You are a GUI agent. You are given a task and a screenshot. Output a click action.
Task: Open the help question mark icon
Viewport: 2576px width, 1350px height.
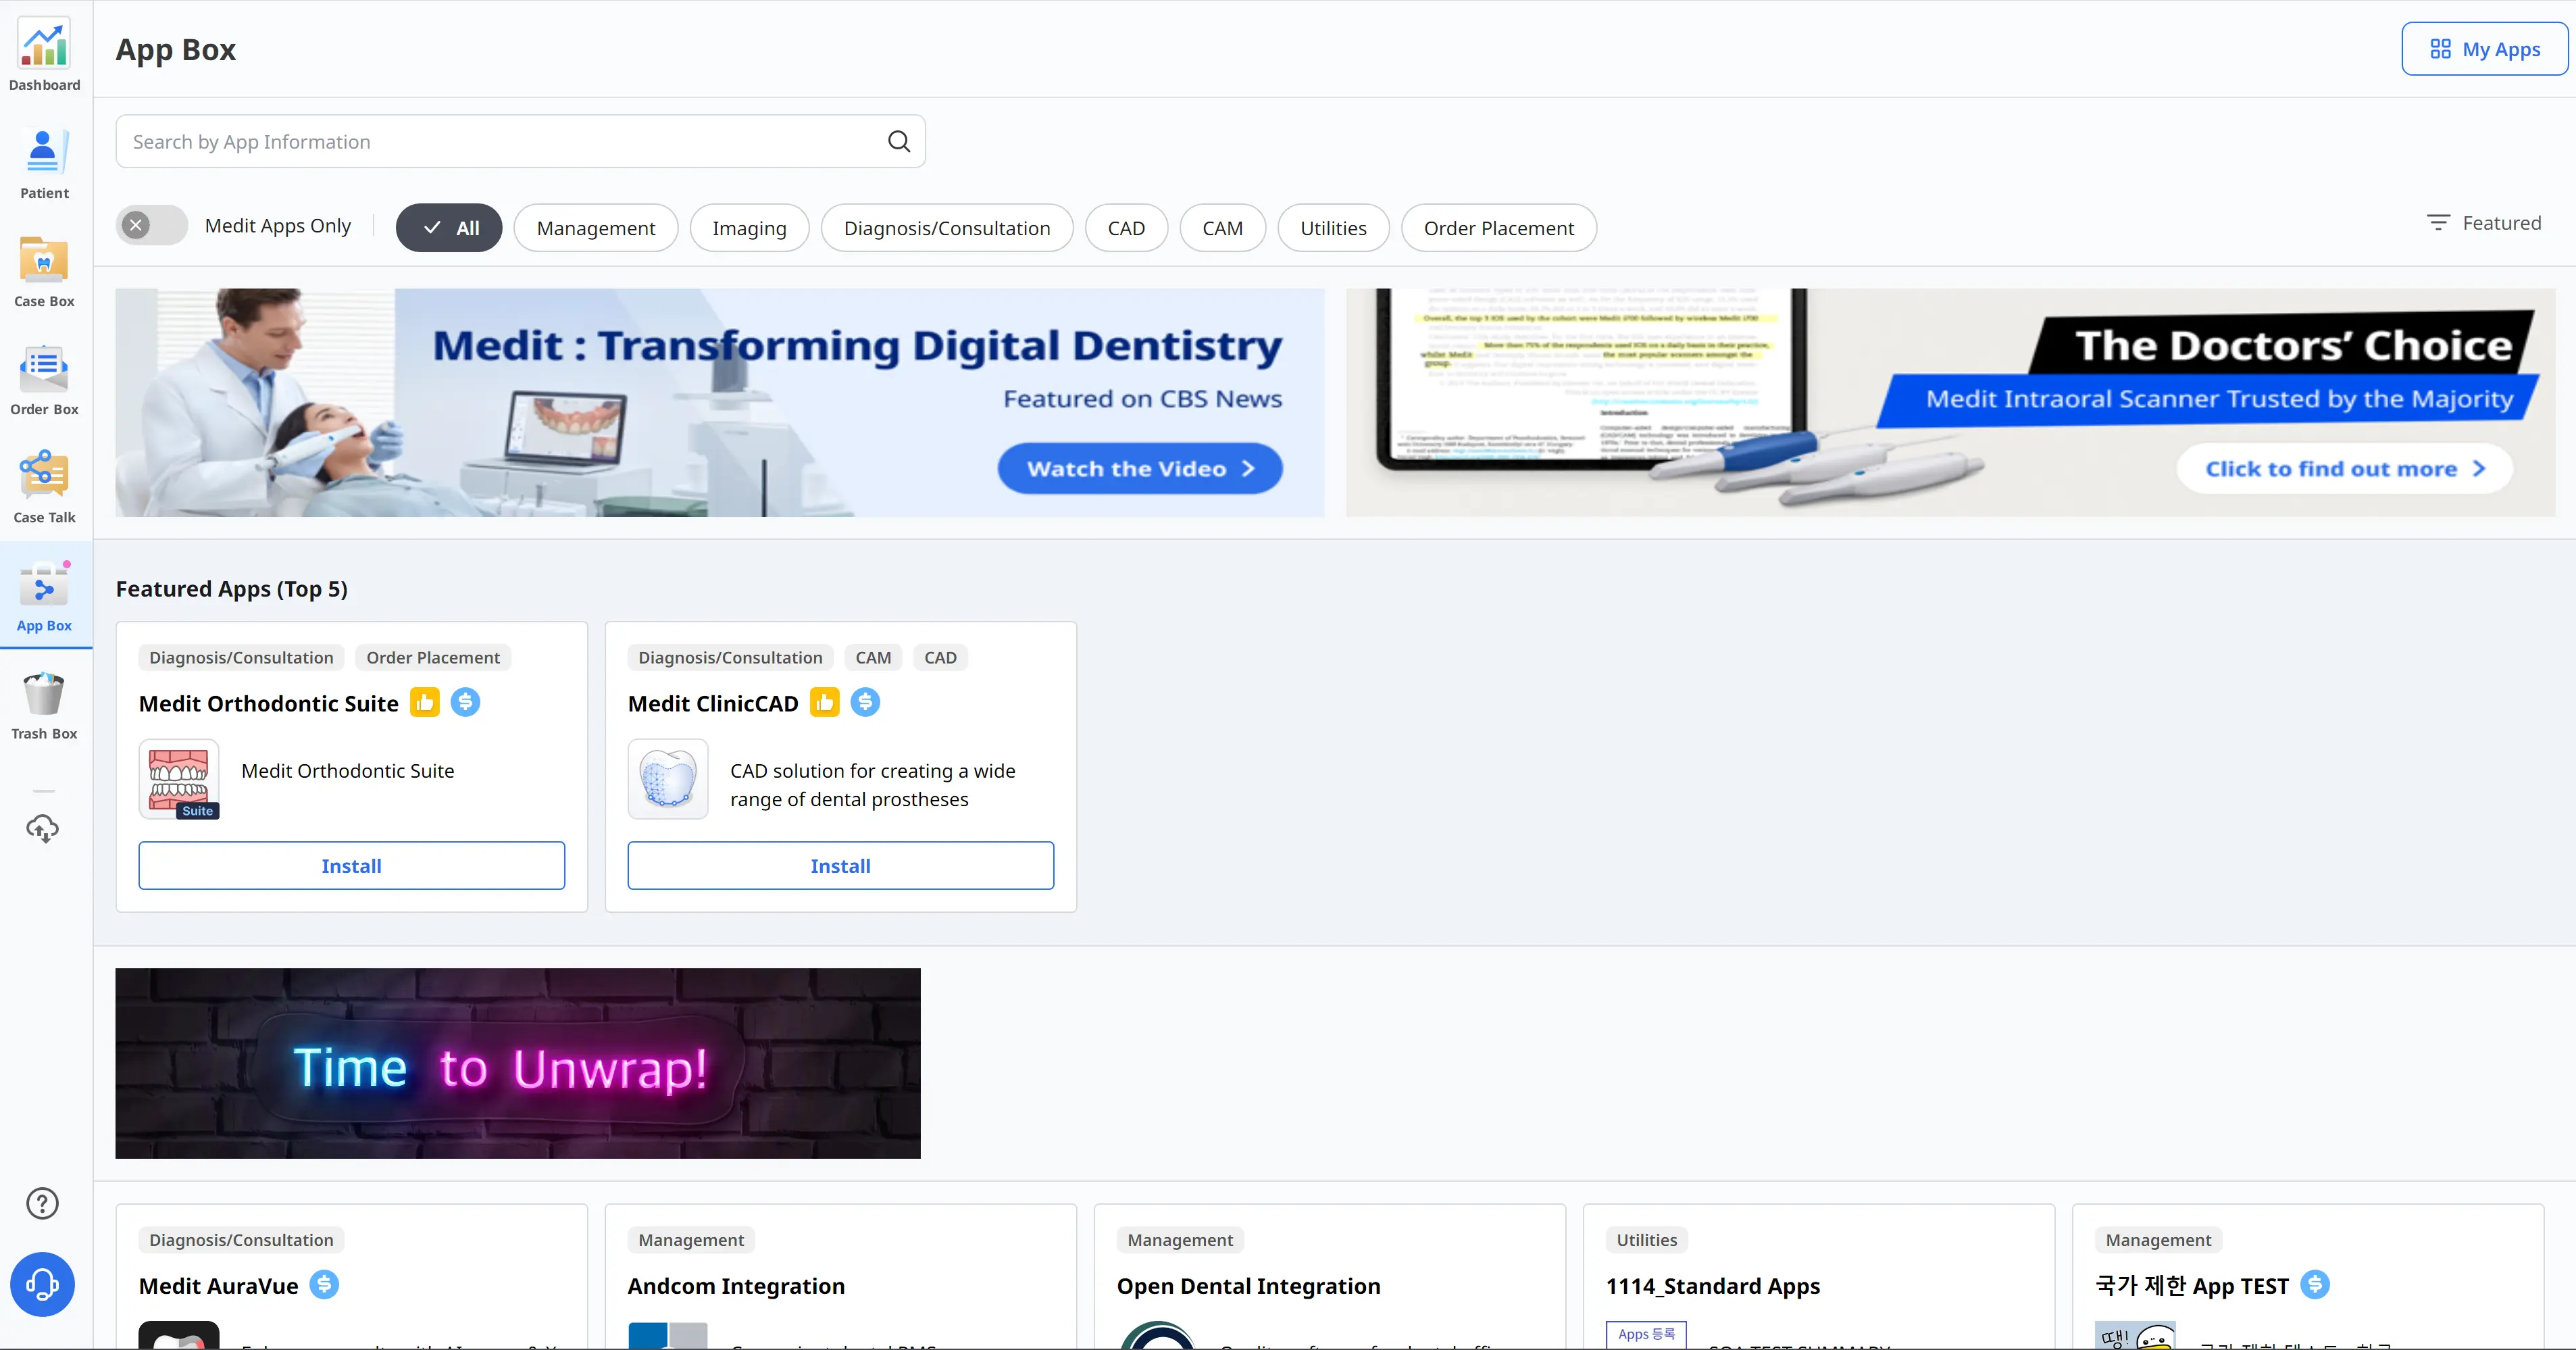pyautogui.click(x=42, y=1203)
